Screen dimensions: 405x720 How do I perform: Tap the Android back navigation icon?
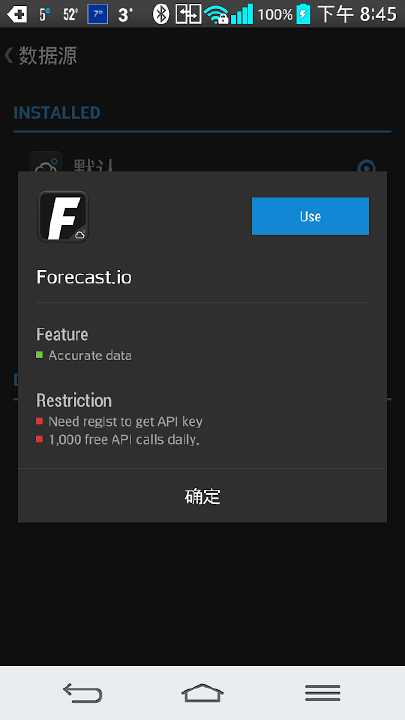coord(83,692)
